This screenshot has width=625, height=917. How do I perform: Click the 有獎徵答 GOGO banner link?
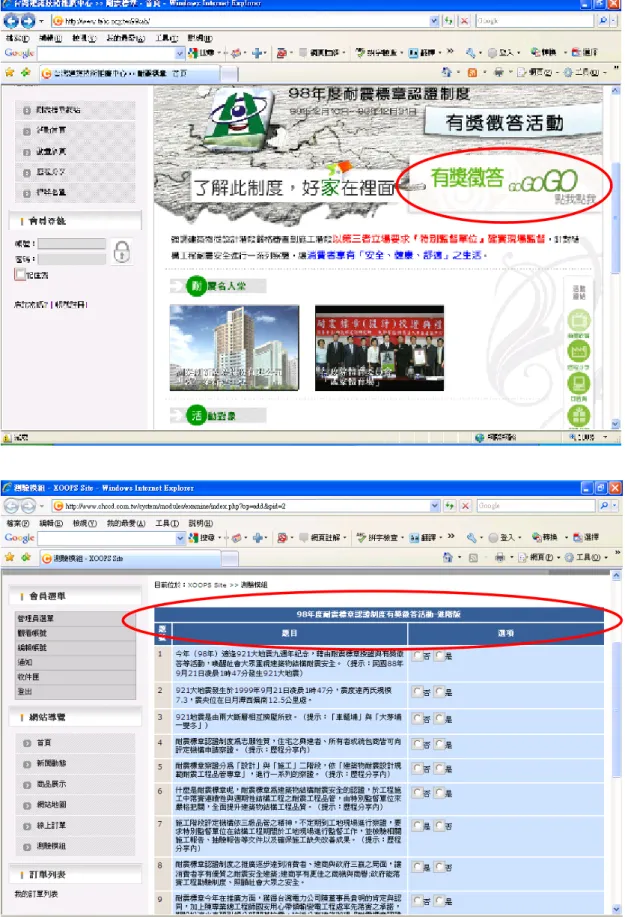[x=504, y=185]
